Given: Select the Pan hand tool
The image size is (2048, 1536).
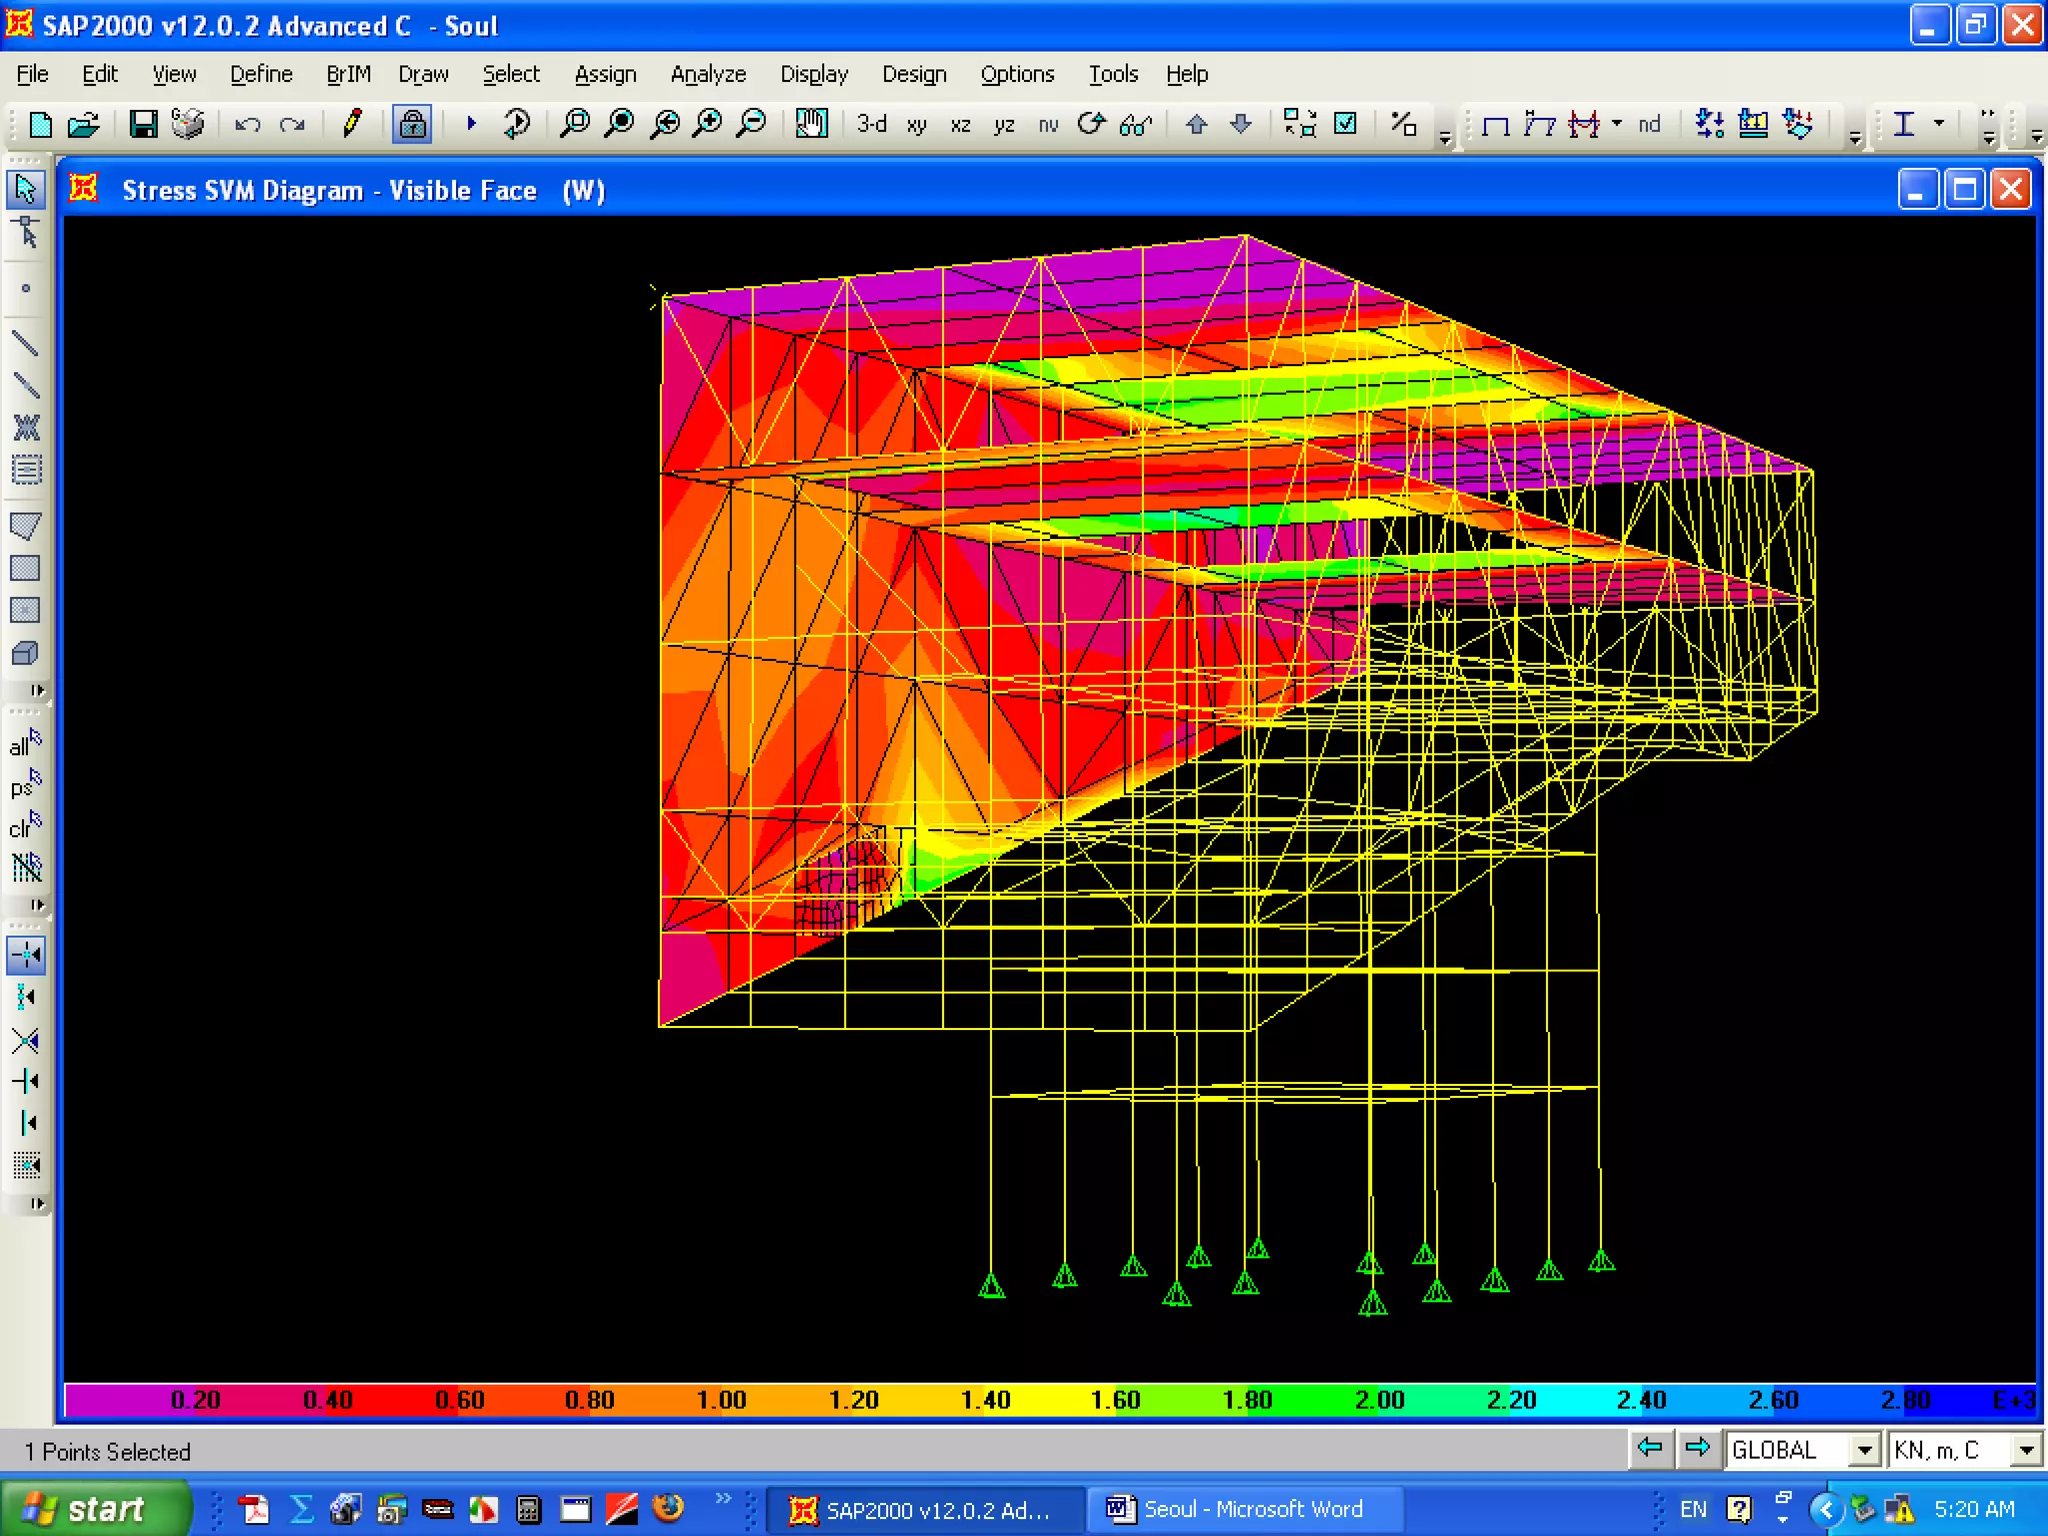Looking at the screenshot, I should point(811,124).
